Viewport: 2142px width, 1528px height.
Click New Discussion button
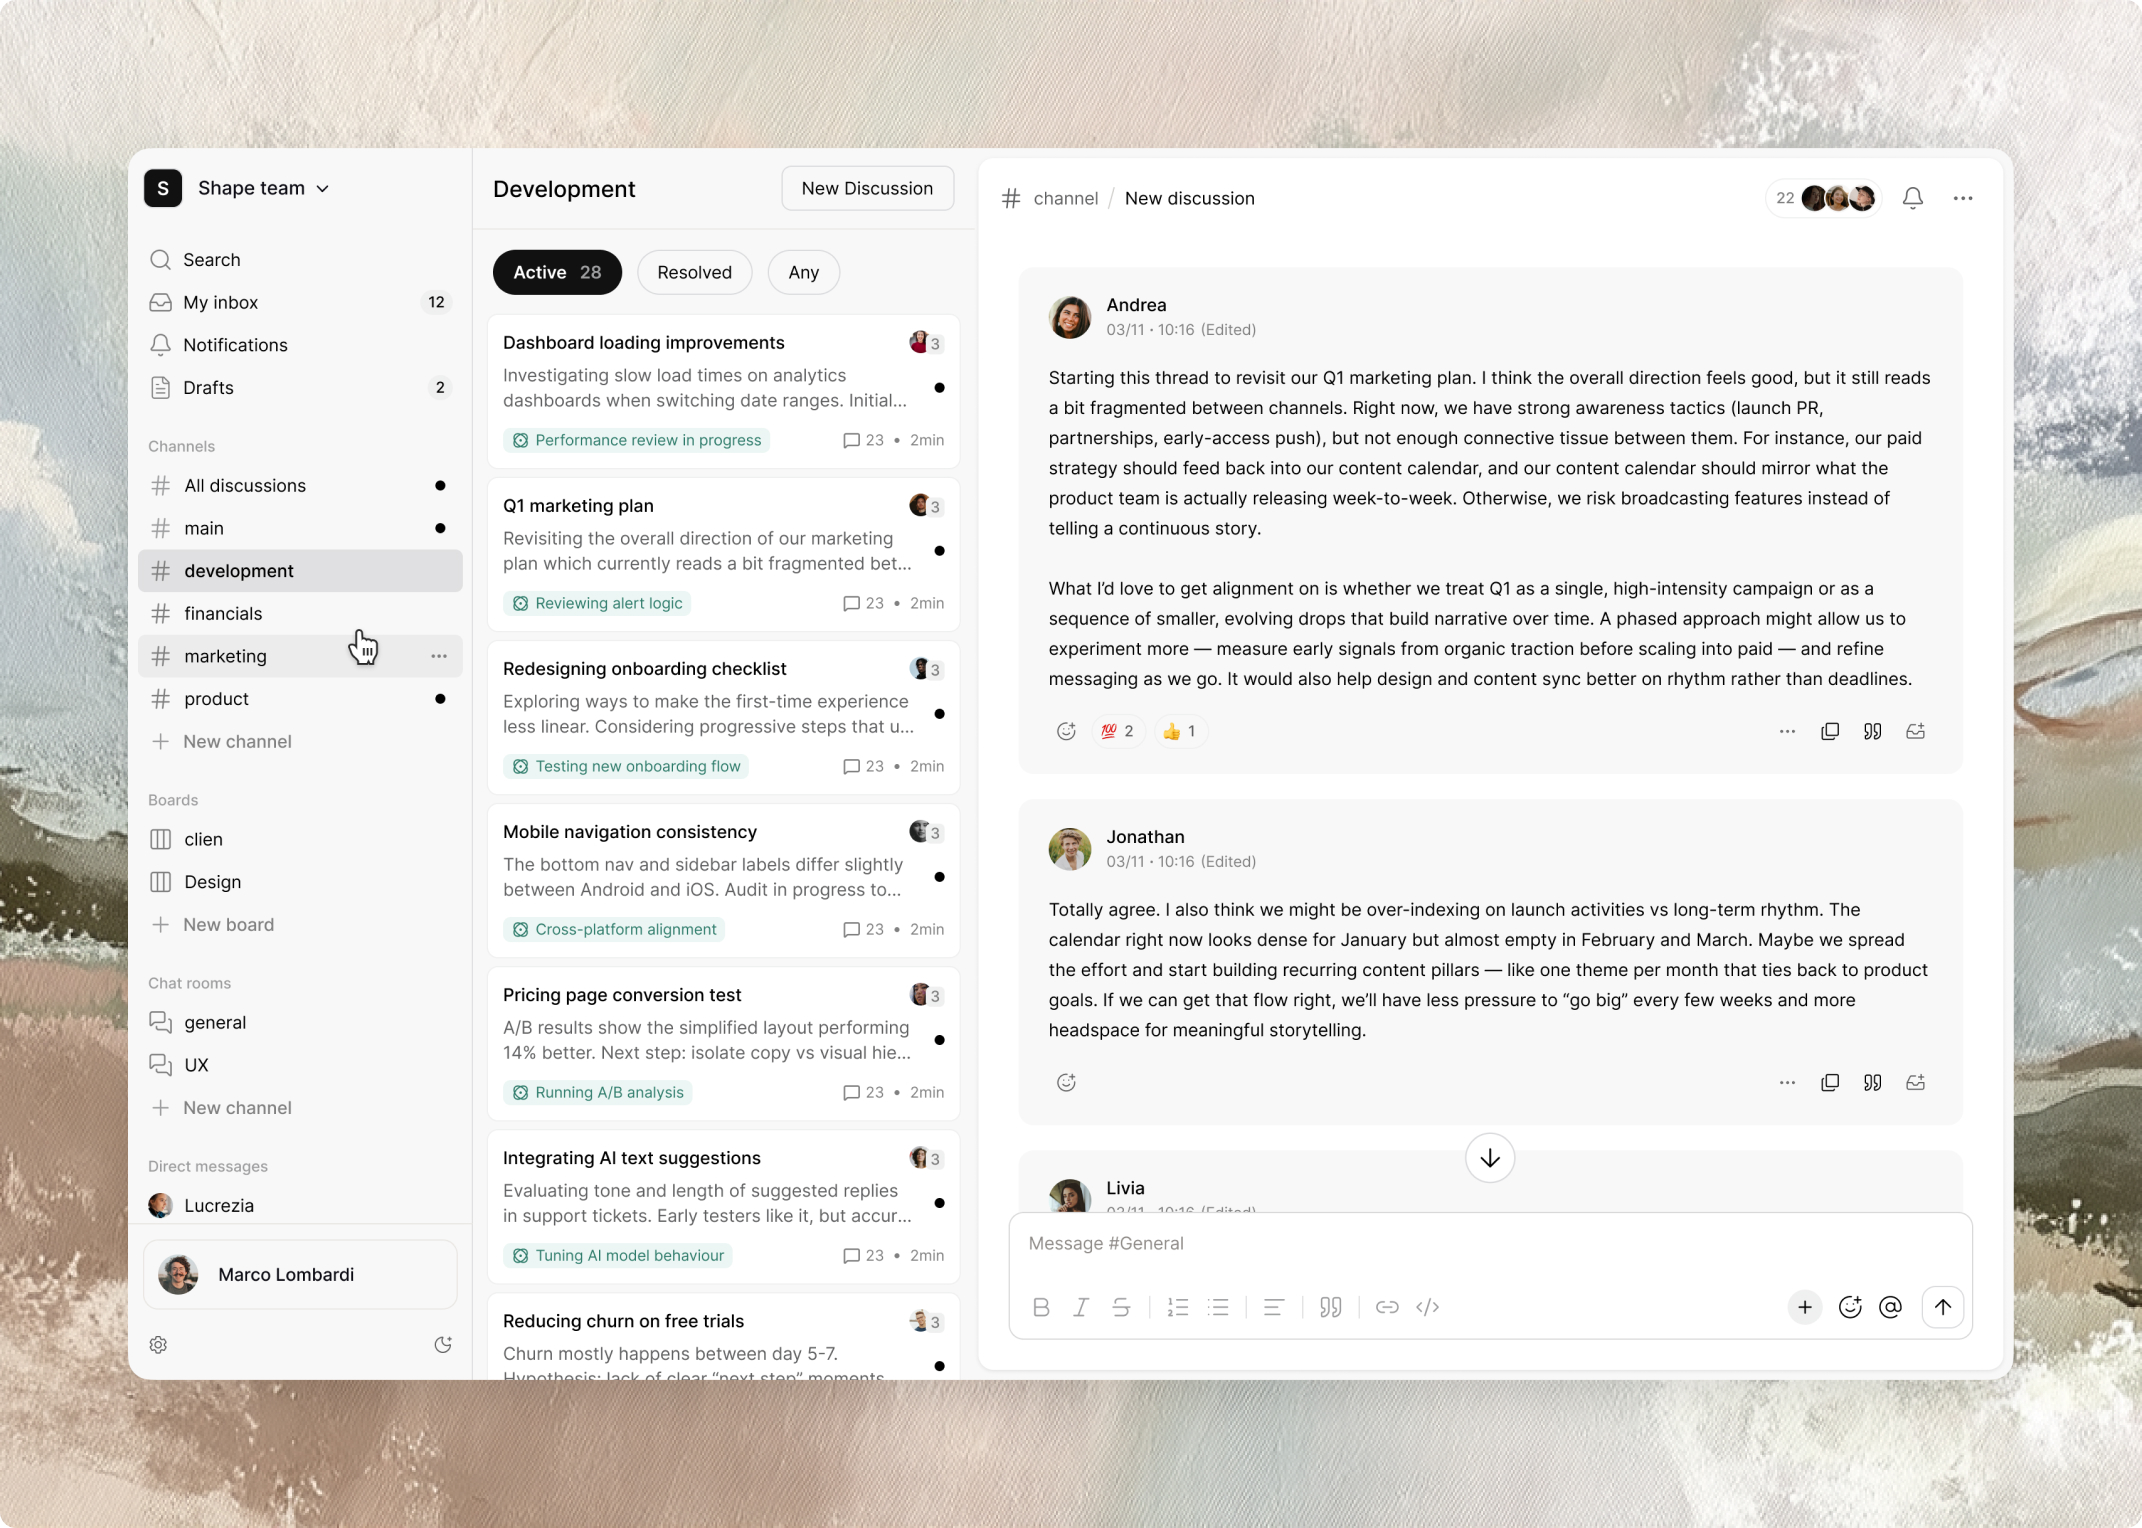(x=867, y=188)
